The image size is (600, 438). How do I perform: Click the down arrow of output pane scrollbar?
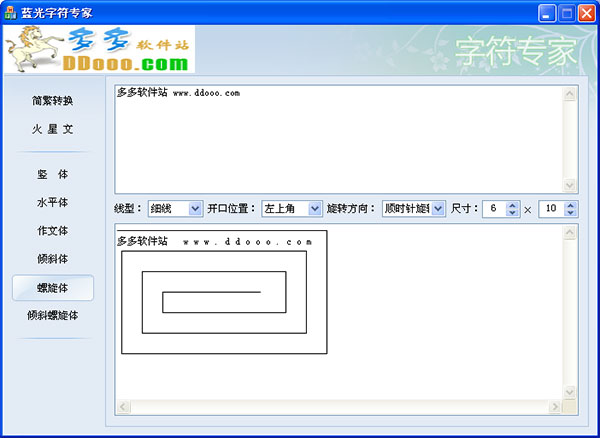pyautogui.click(x=570, y=392)
